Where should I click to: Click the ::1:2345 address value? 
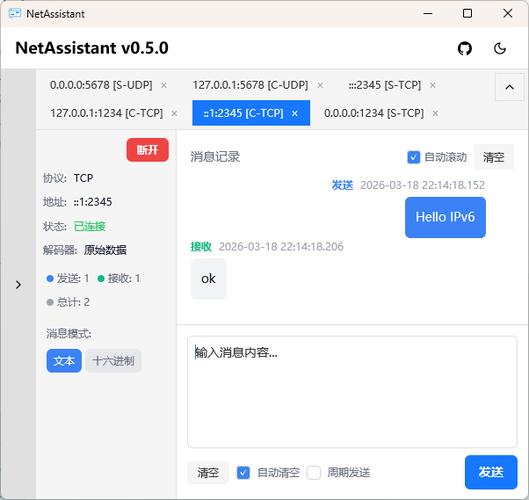click(x=93, y=202)
